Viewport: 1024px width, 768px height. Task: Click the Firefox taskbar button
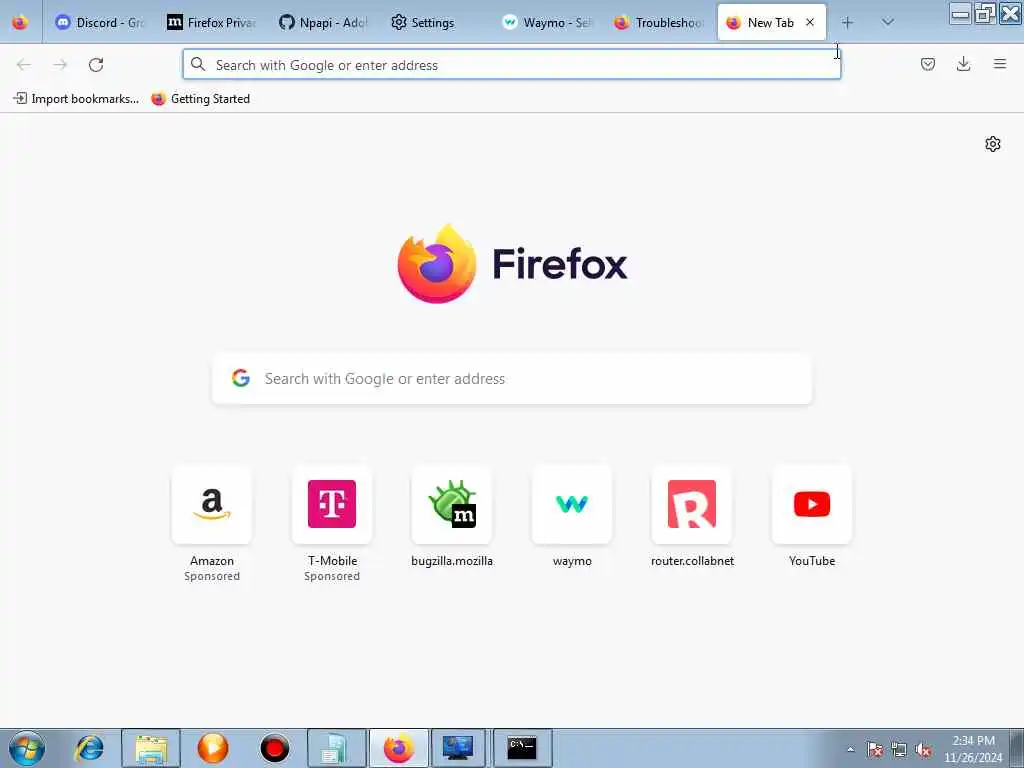(398, 748)
